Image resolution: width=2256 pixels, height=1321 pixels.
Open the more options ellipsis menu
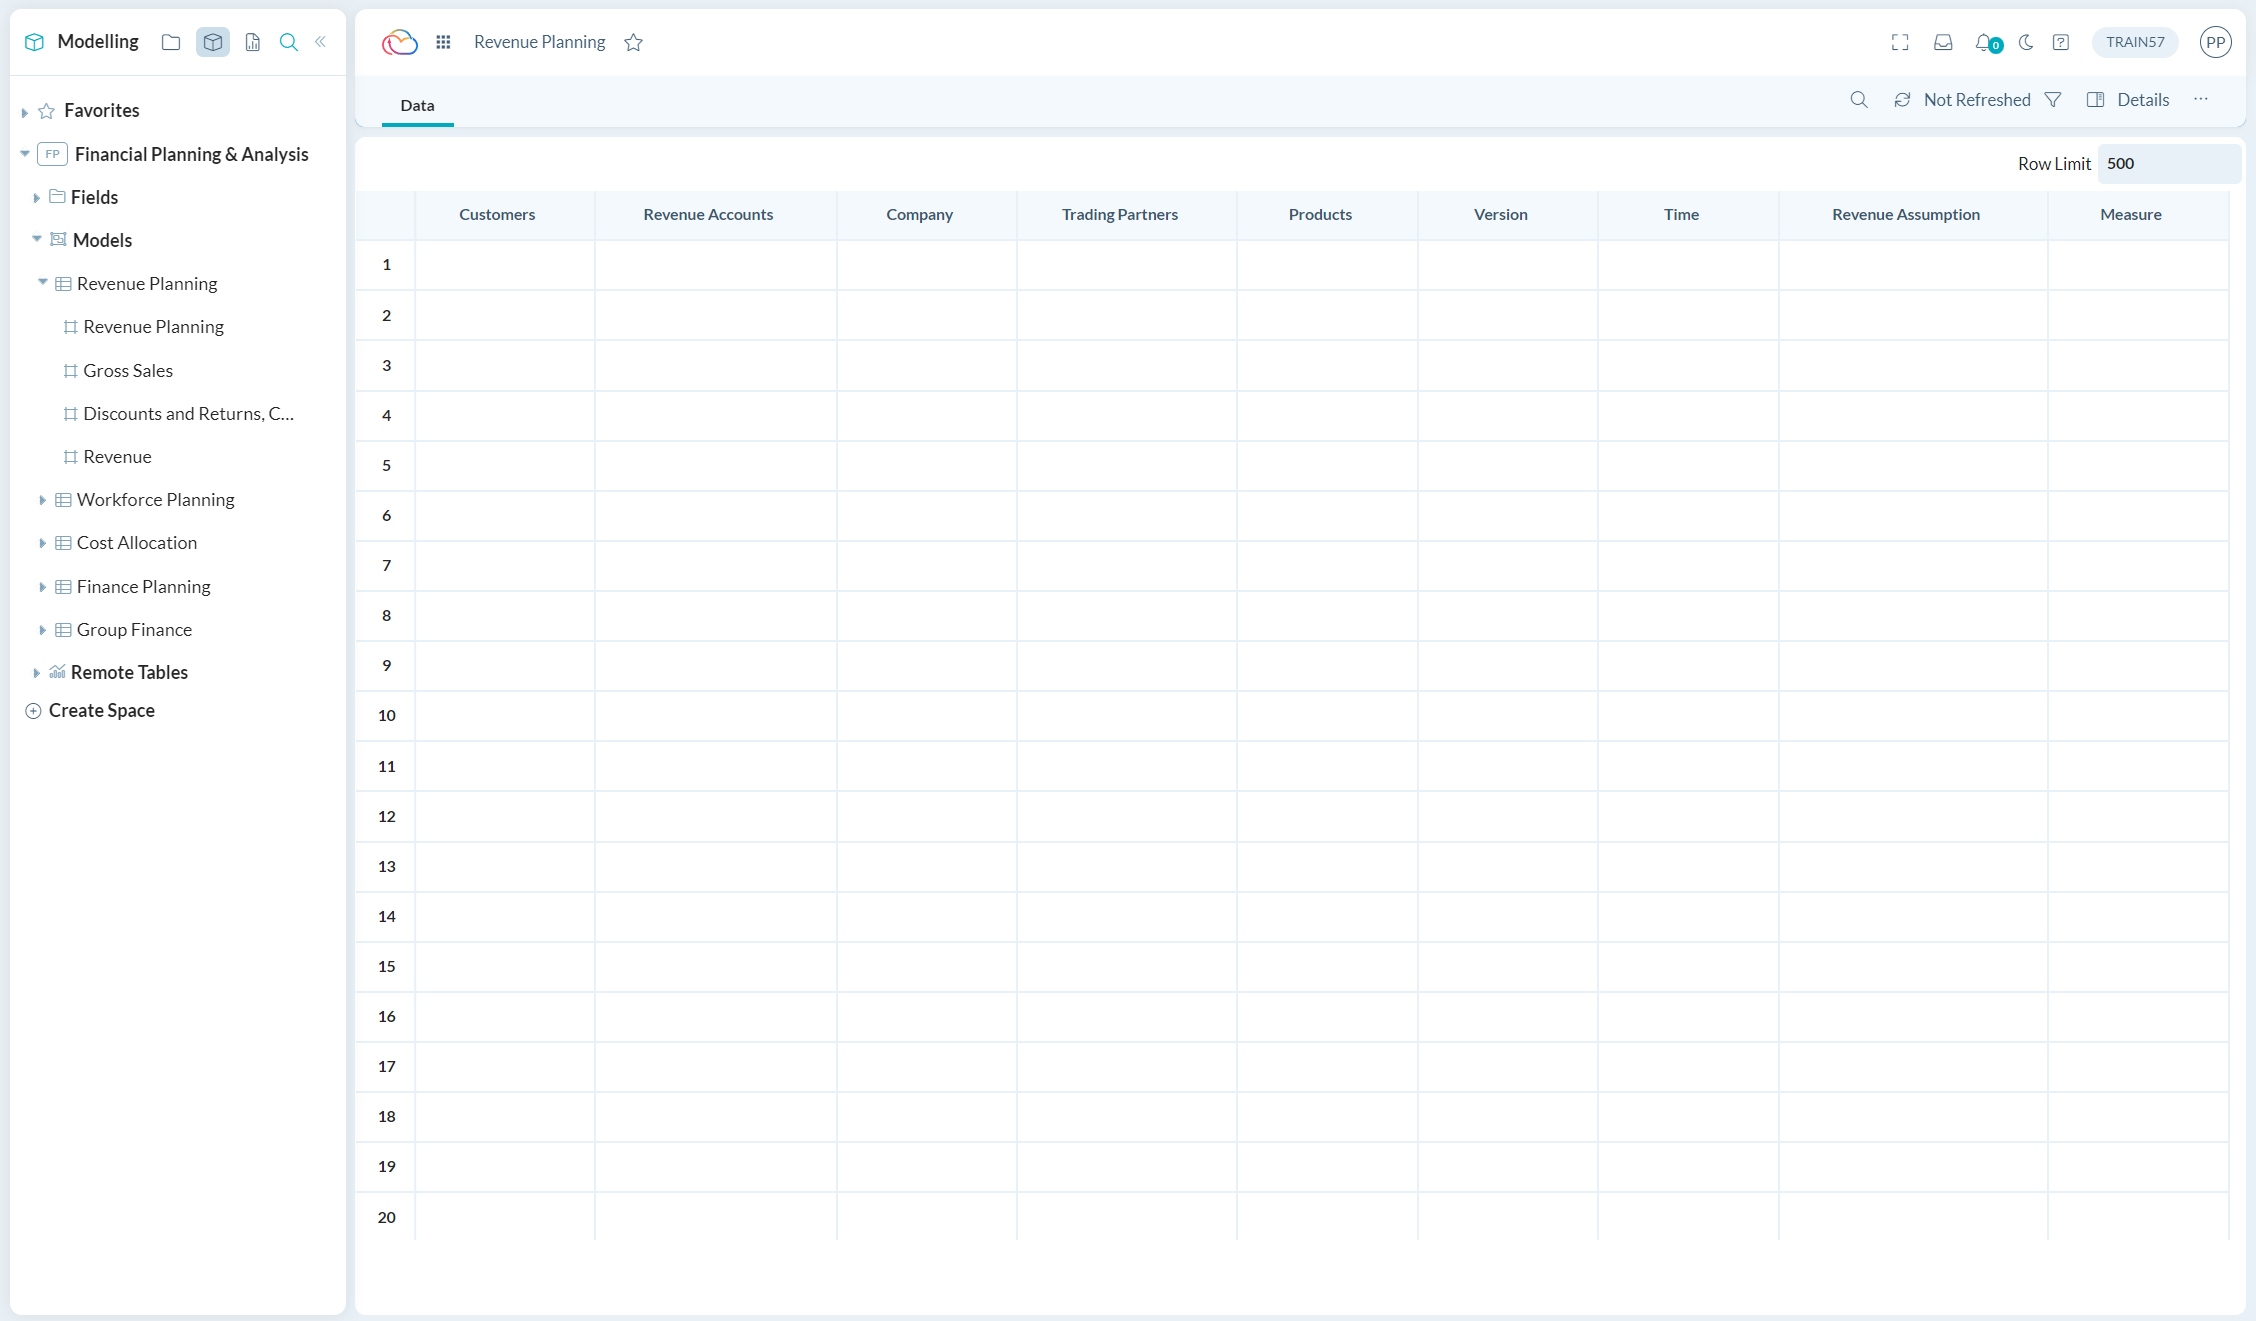click(x=2201, y=99)
